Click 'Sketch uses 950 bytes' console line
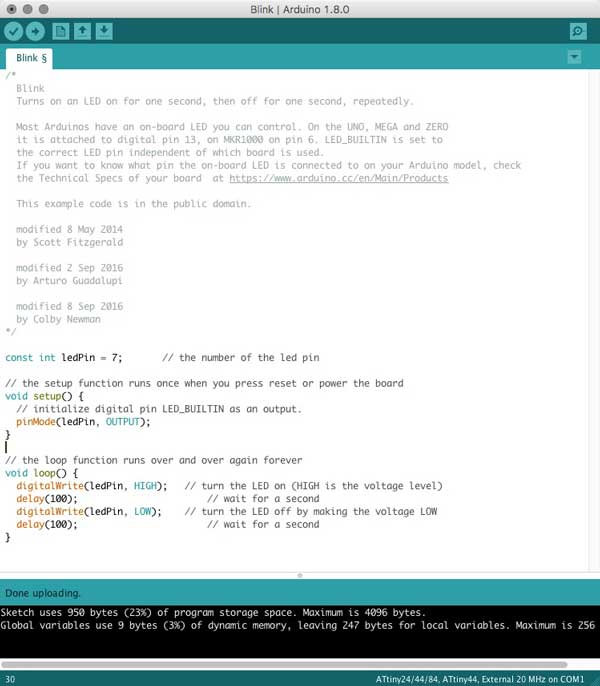600x686 pixels. click(x=213, y=612)
